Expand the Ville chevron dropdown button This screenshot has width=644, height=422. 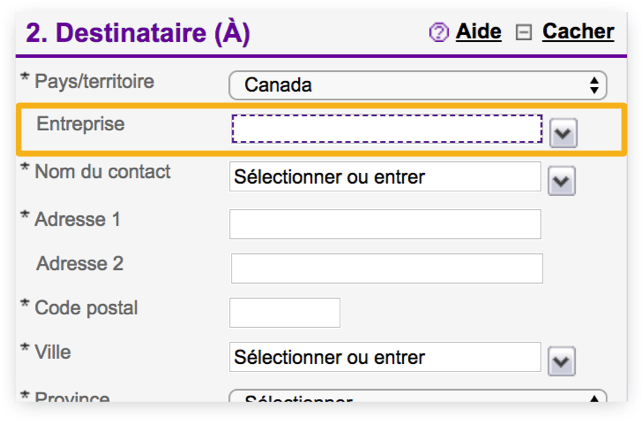[561, 362]
